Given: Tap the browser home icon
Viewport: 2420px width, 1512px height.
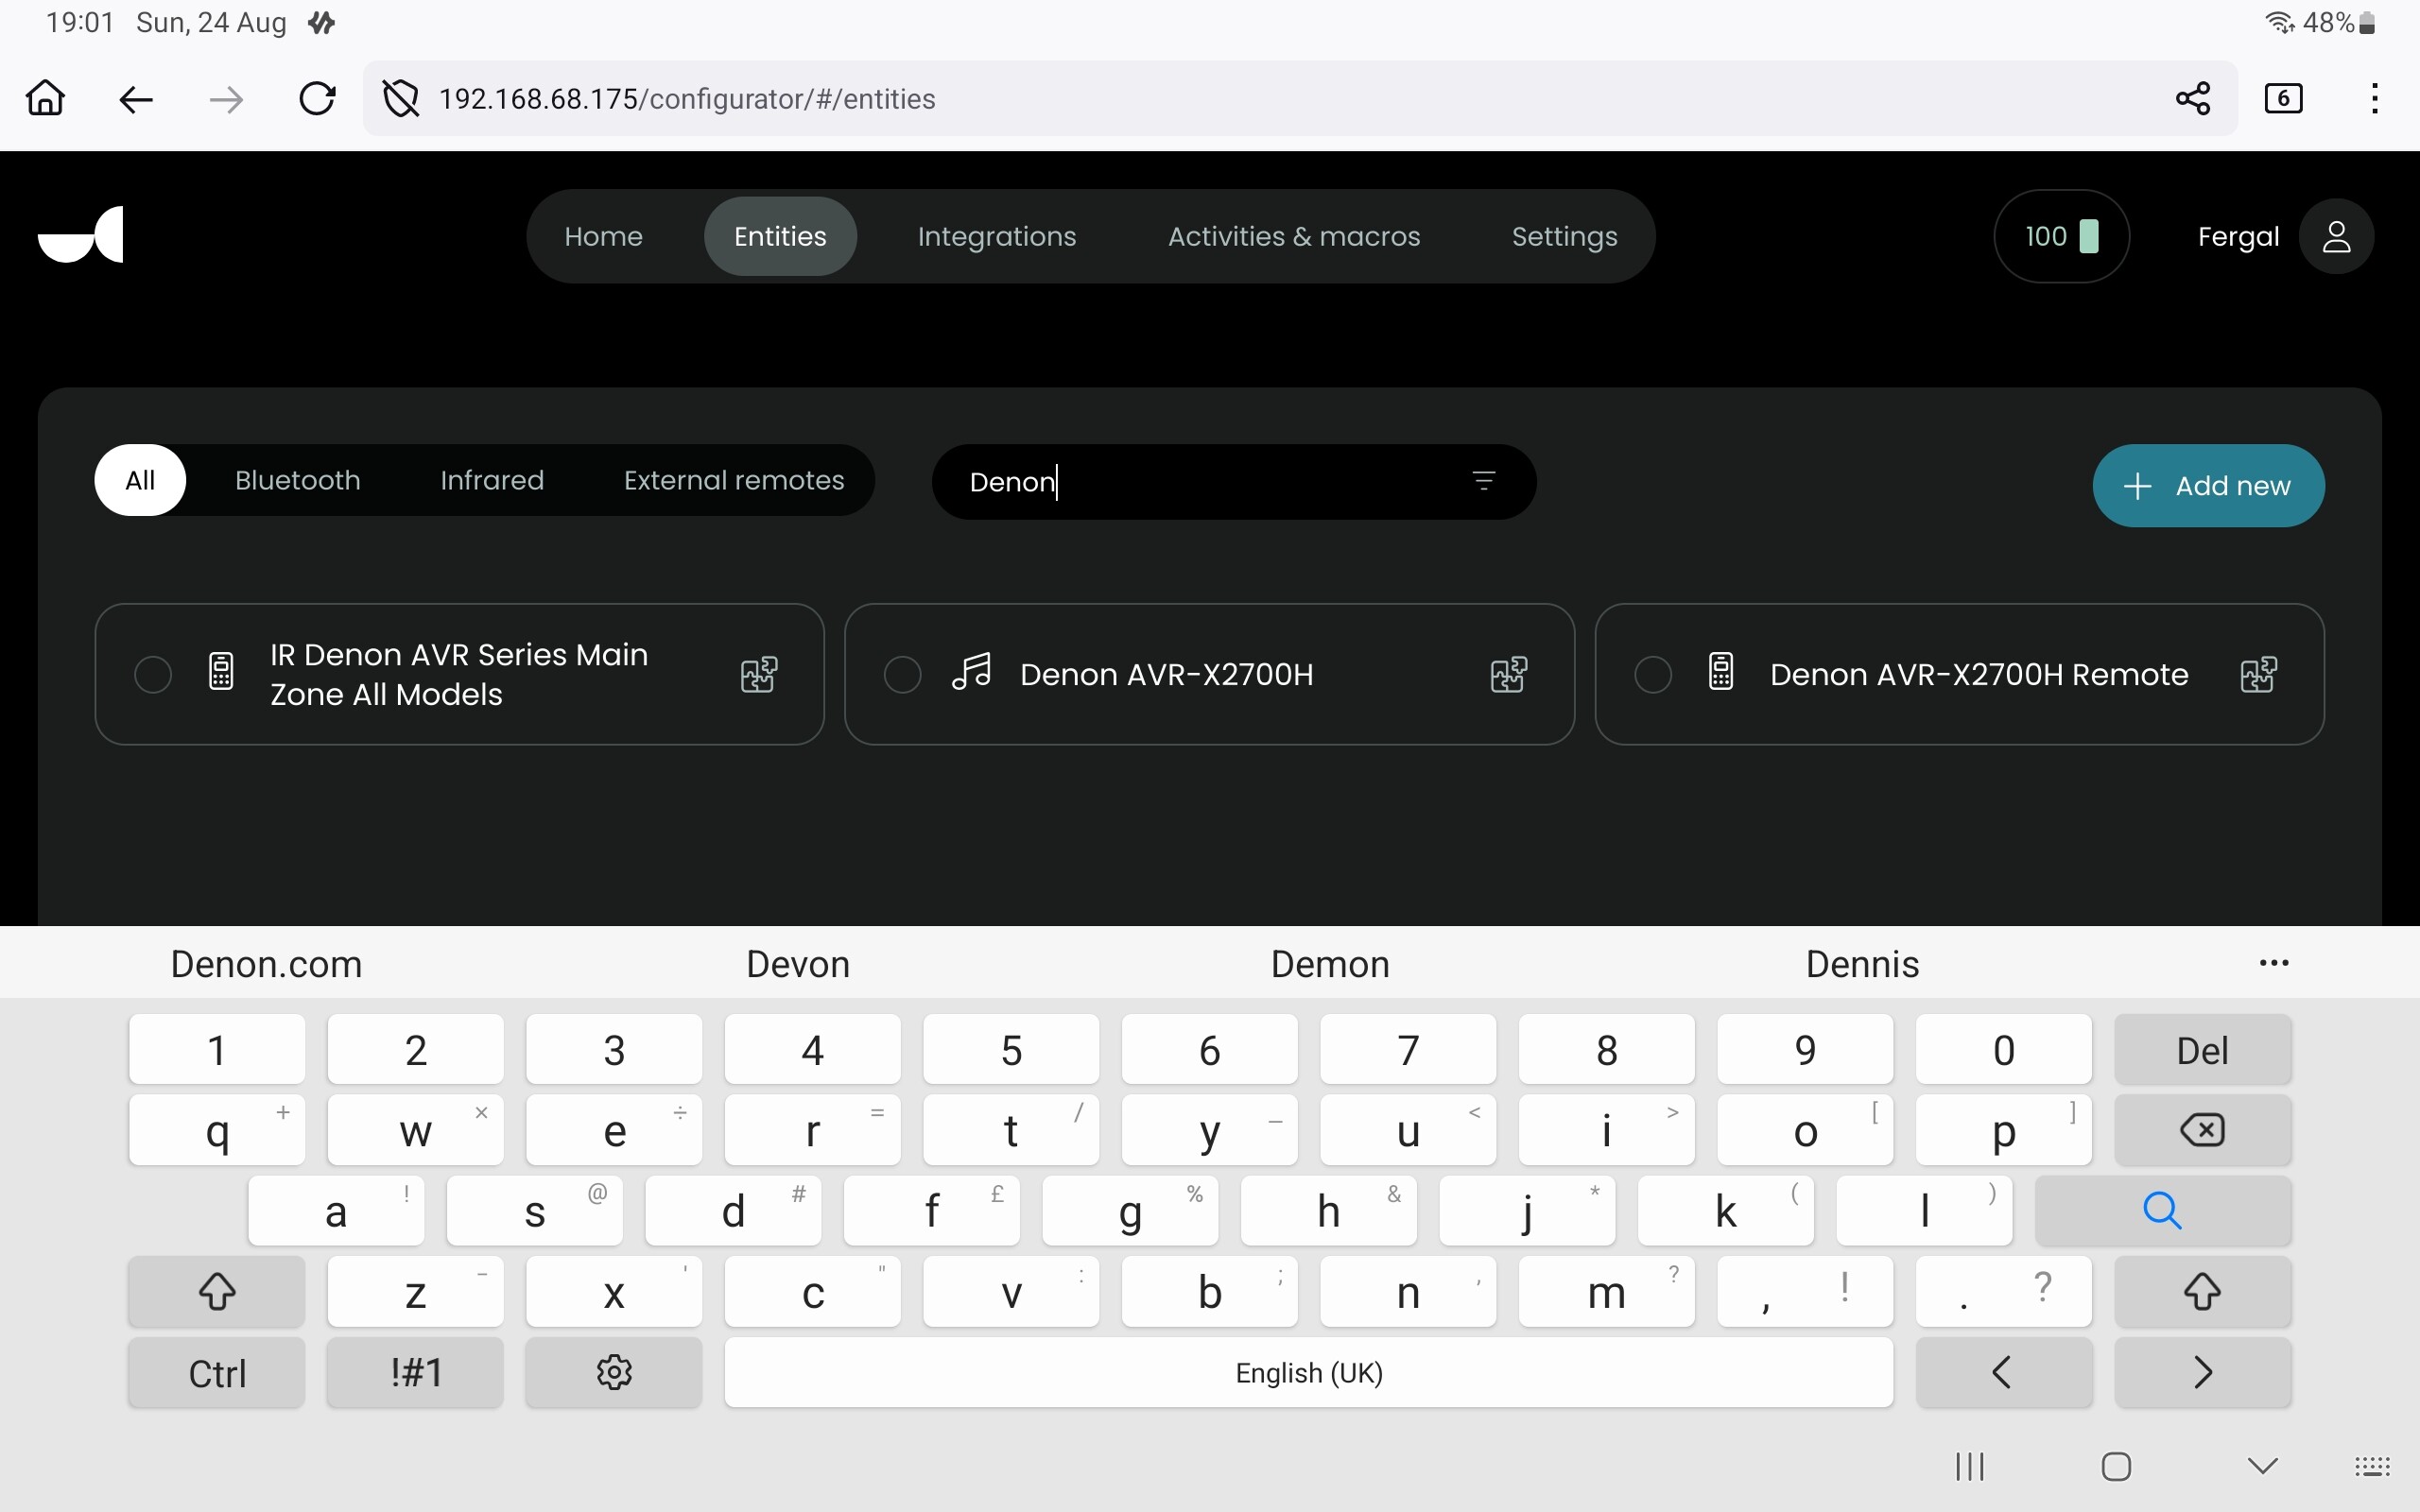Looking at the screenshot, I should click(45, 98).
